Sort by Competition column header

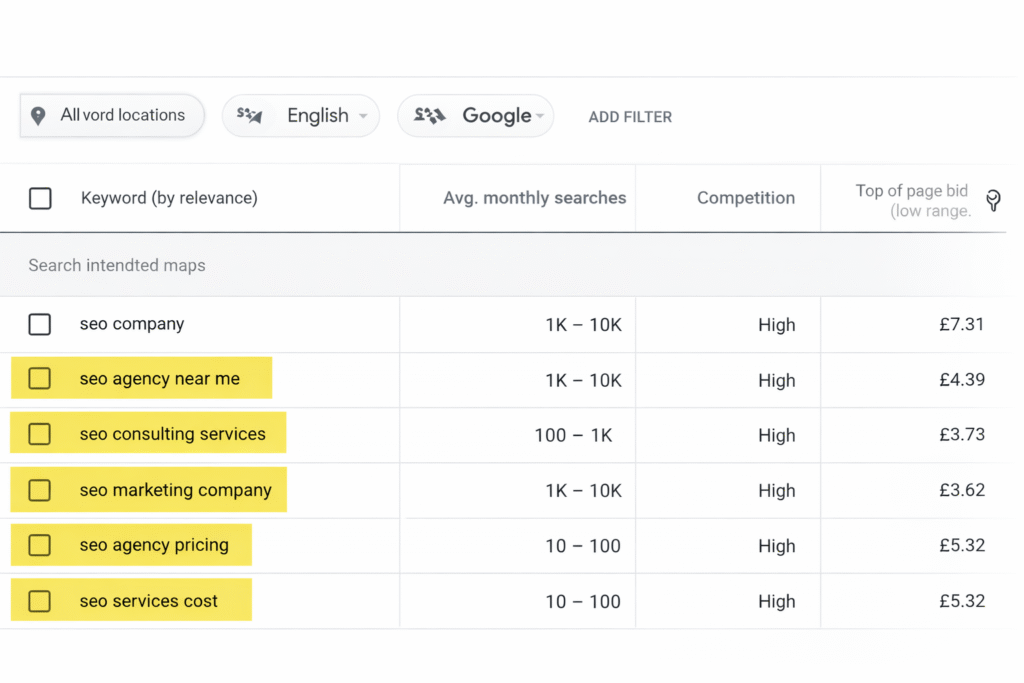tap(745, 198)
